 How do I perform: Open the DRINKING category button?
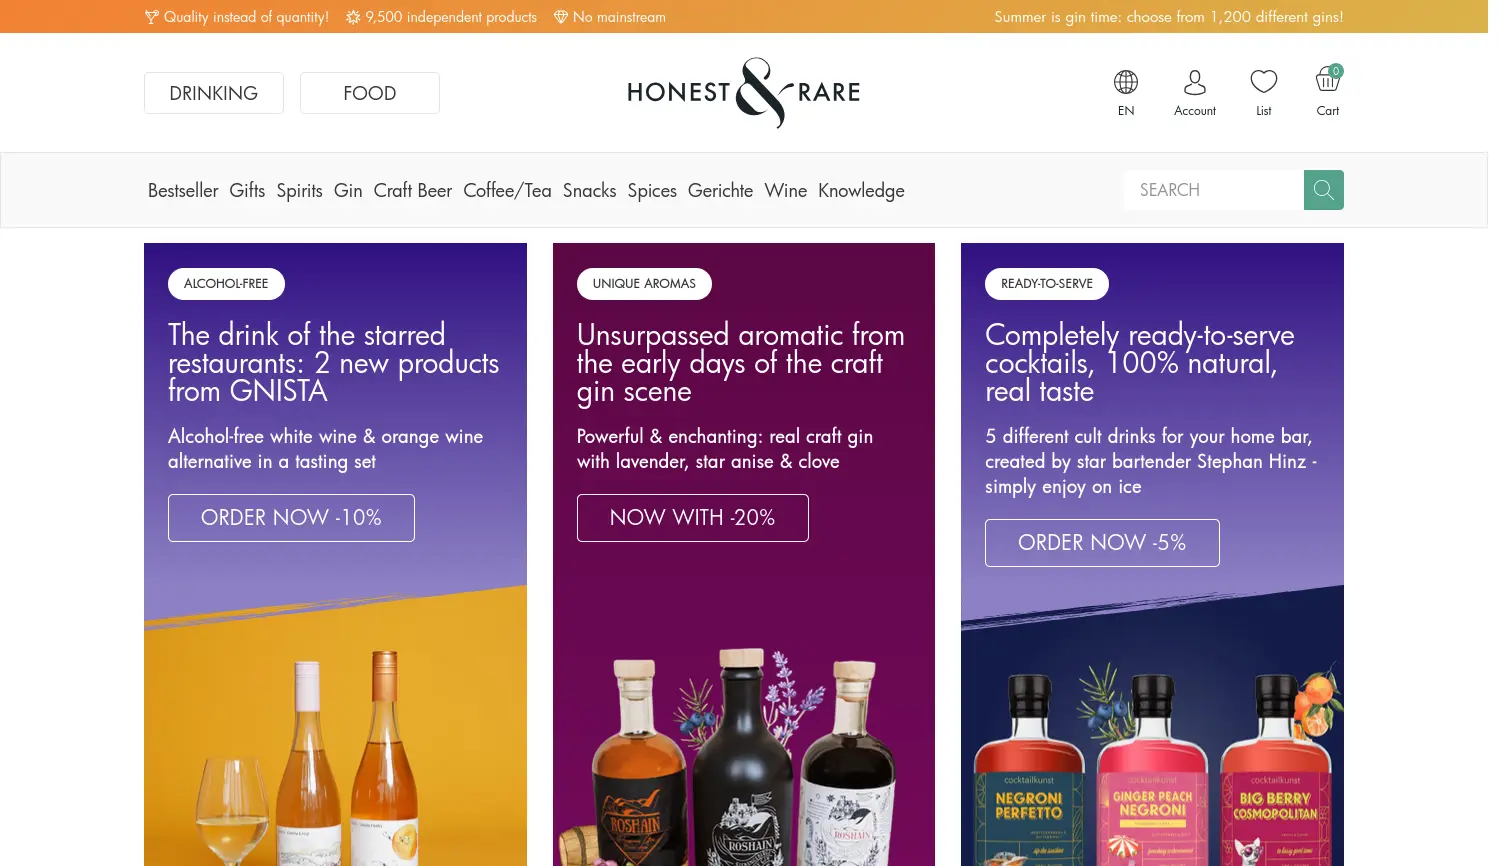[x=214, y=93]
